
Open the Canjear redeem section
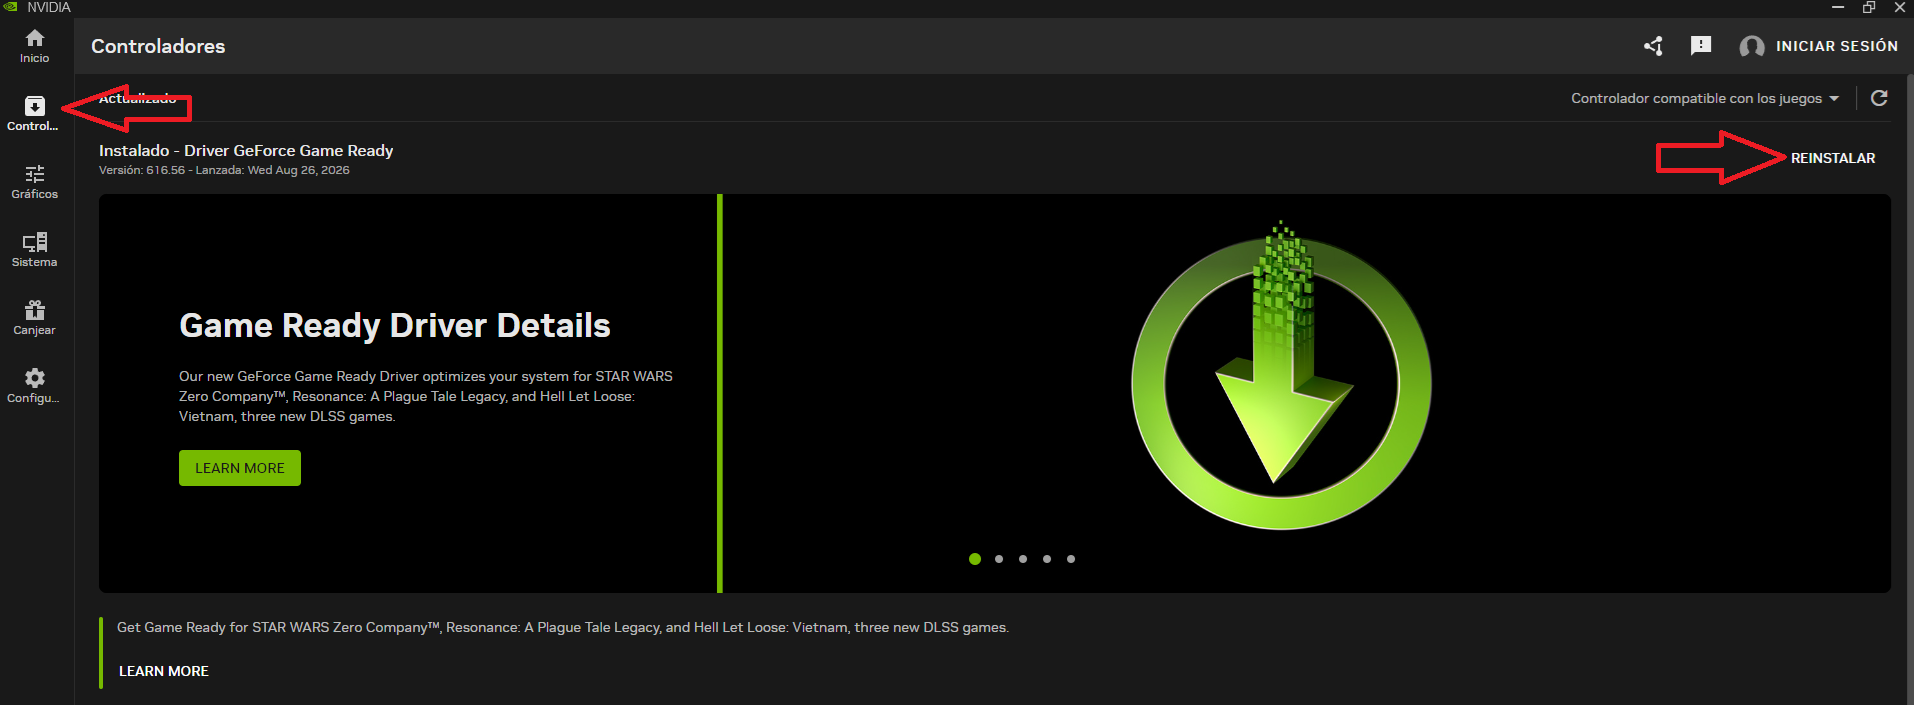click(34, 318)
